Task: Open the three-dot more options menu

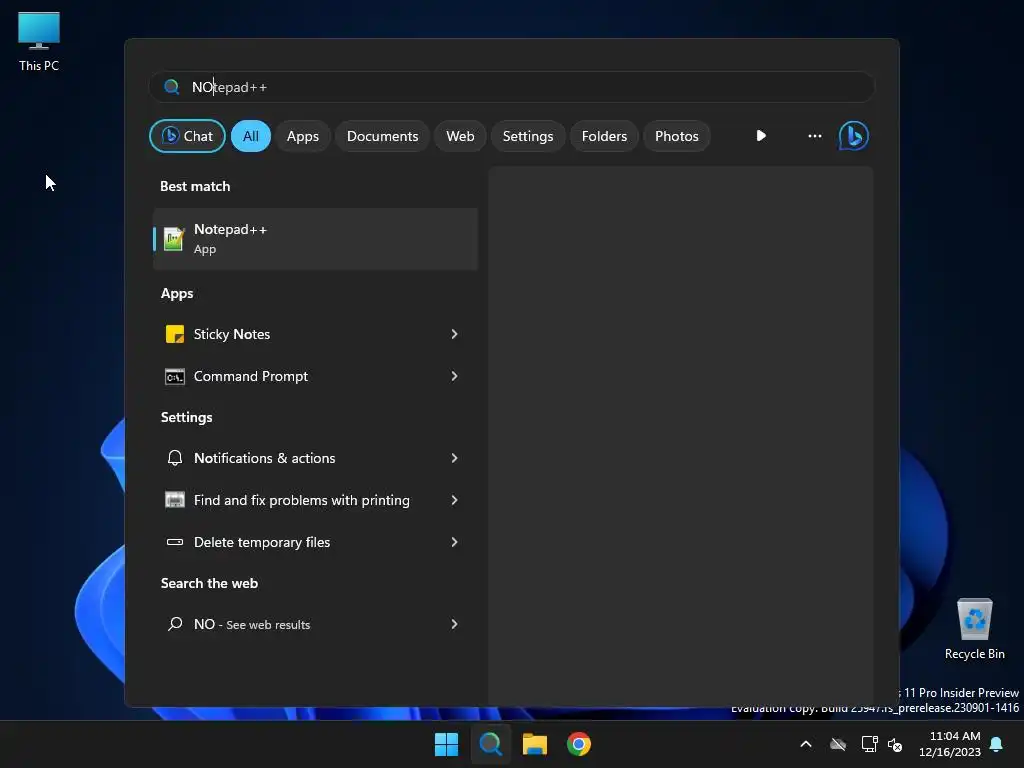Action: click(x=815, y=136)
